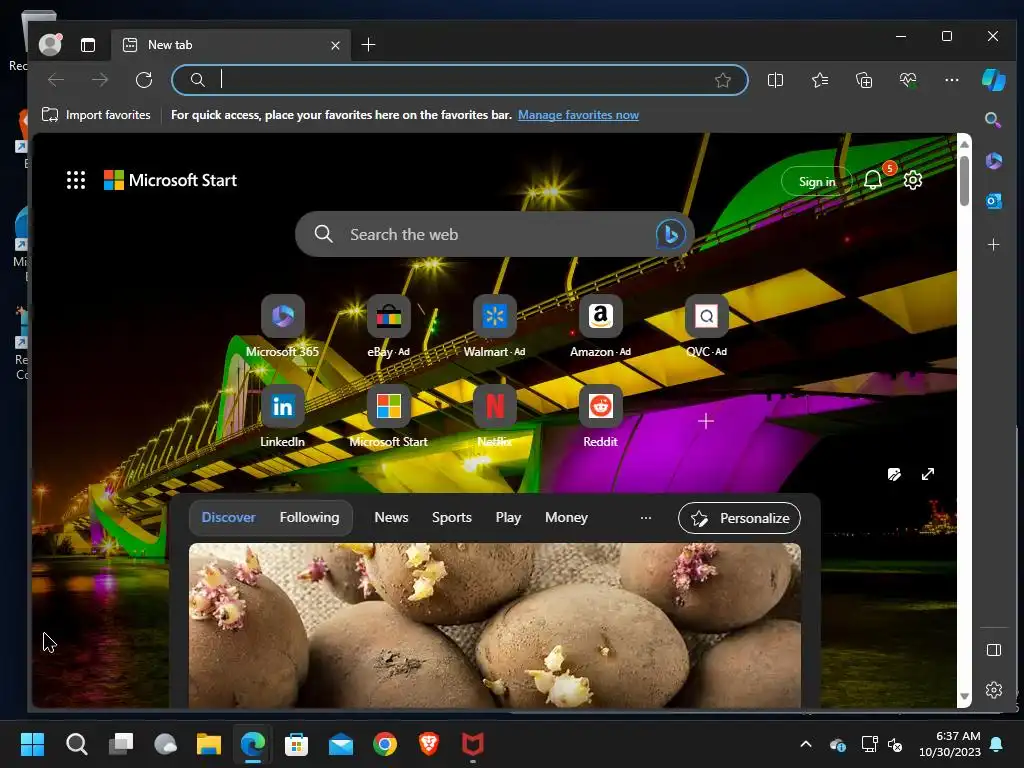Open the potatoes news story image

[x=494, y=625]
